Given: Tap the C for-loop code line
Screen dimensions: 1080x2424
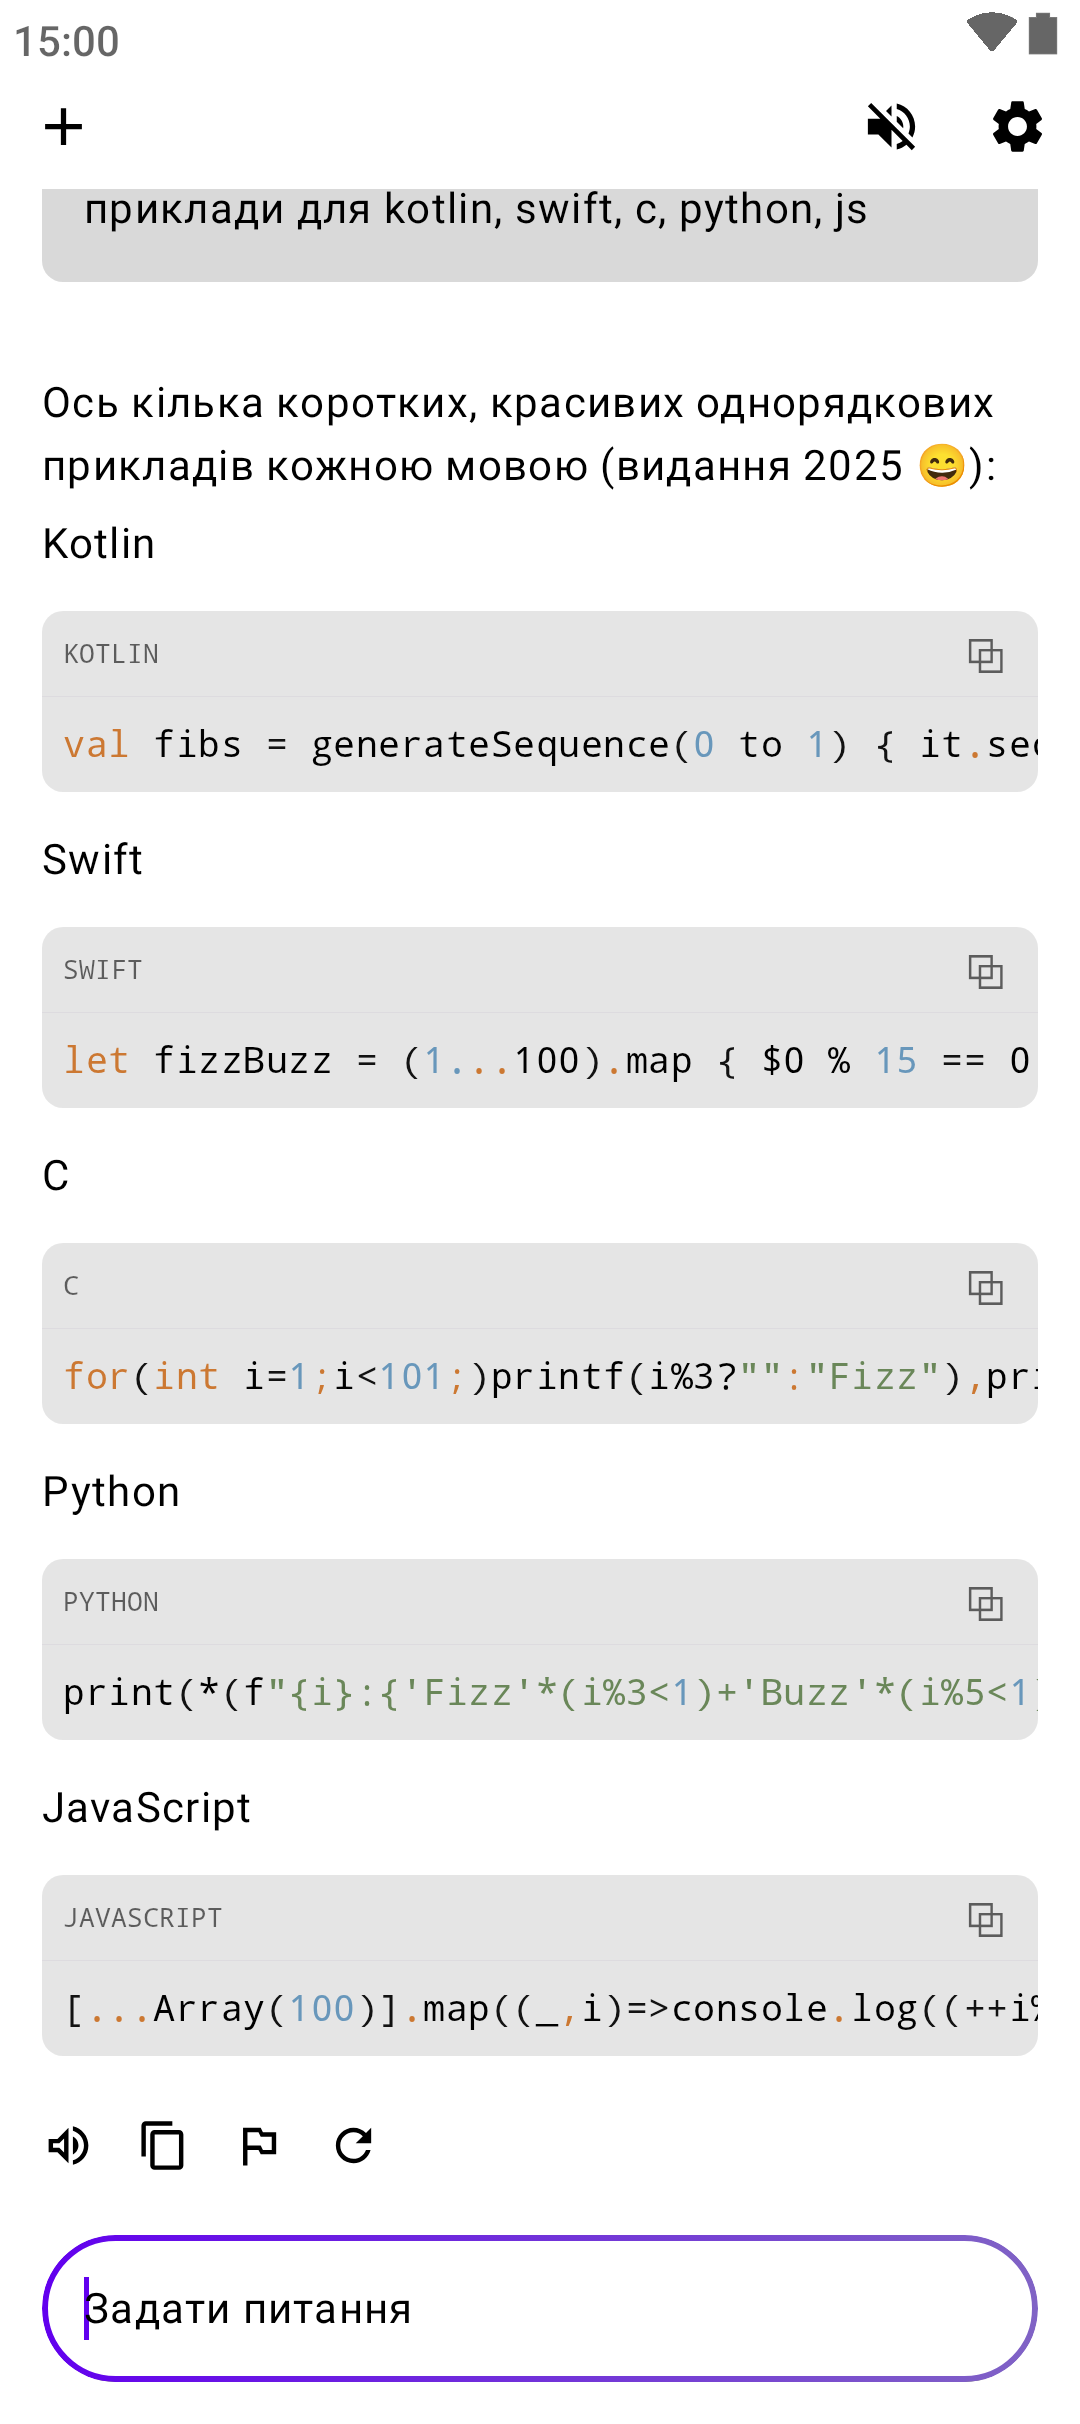Looking at the screenshot, I should [540, 1377].
